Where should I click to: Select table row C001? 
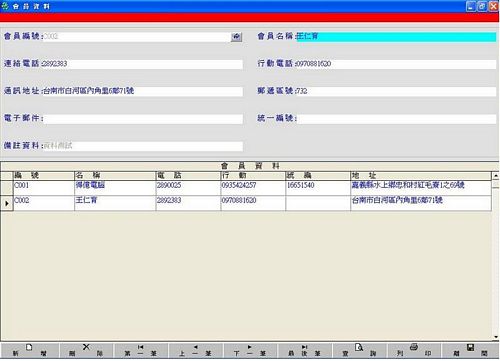click(252, 188)
